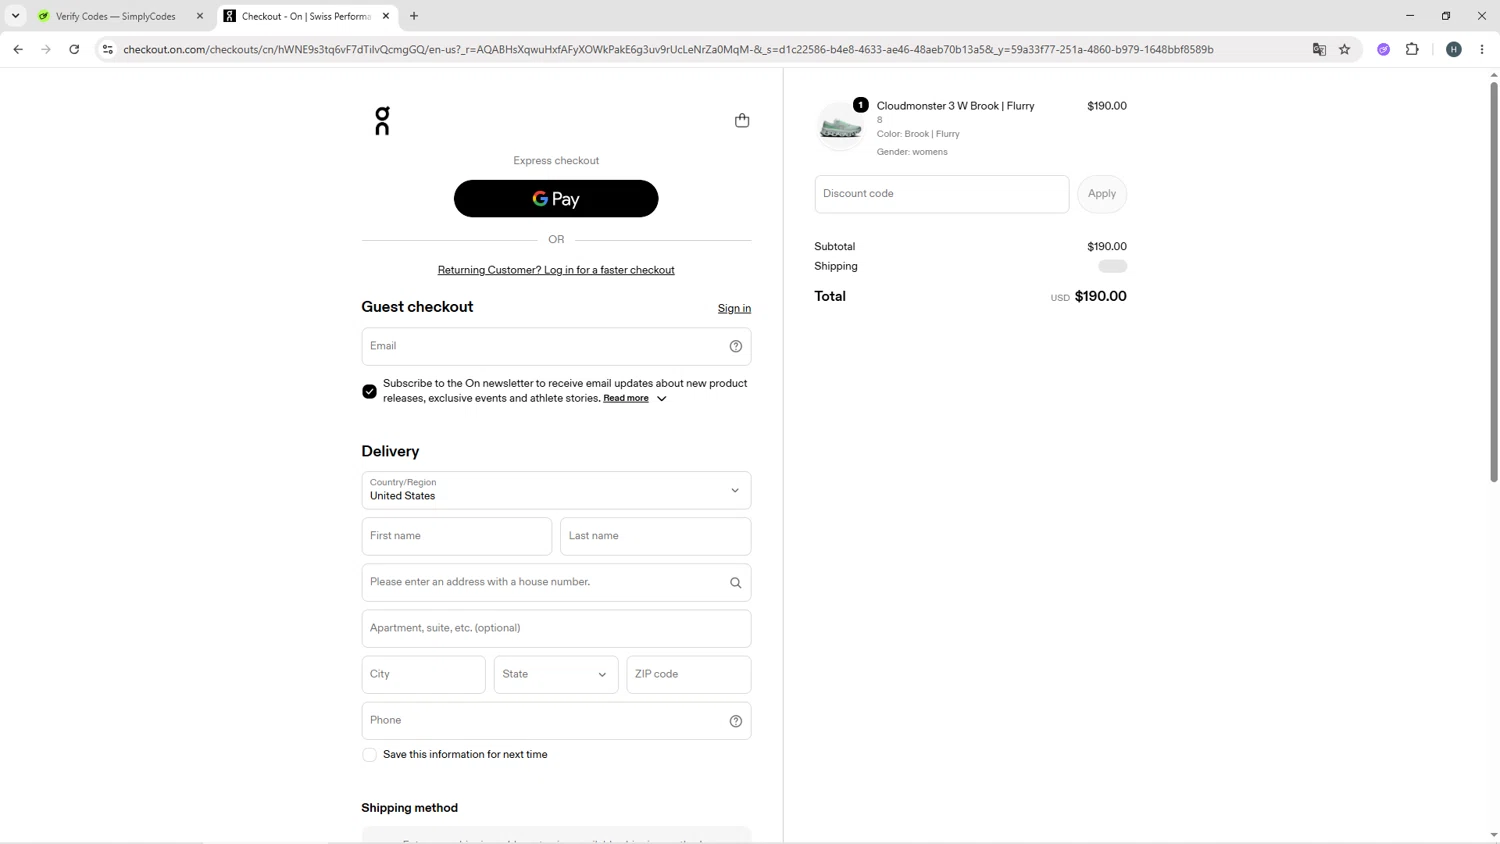This screenshot has width=1500, height=844.
Task: Open Returning Customer log in link
Action: point(556,270)
